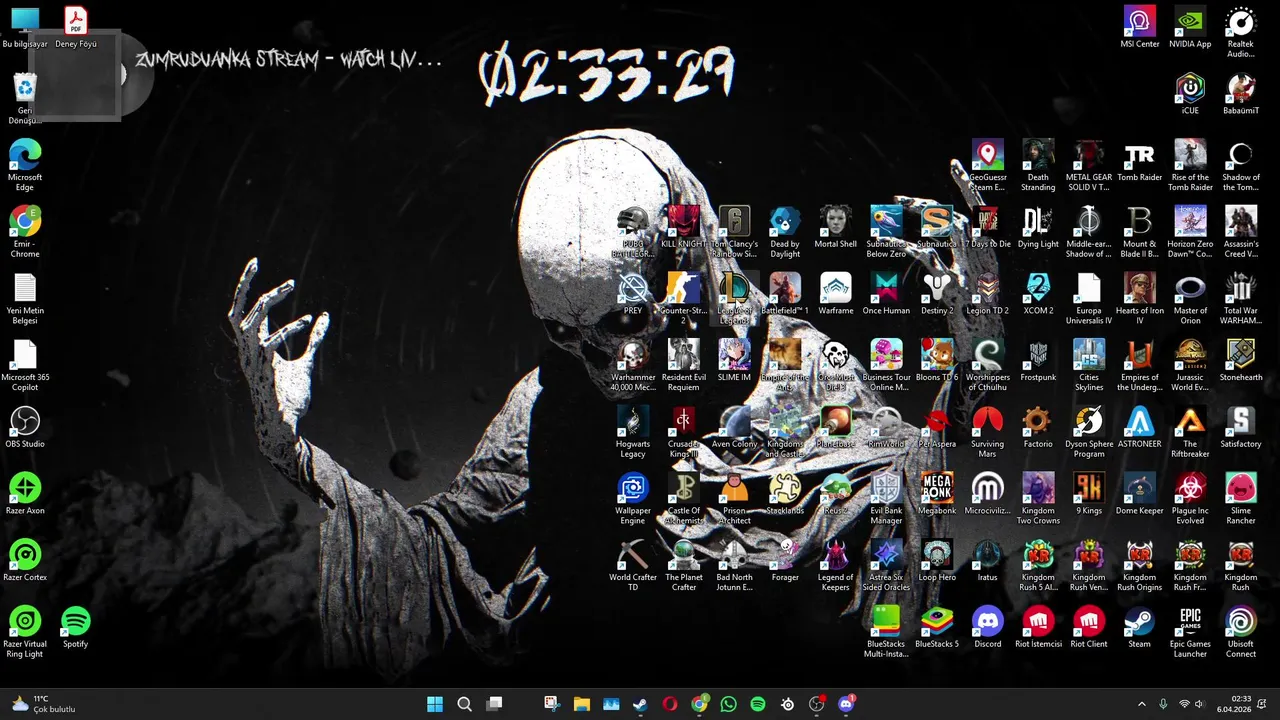Open WhatsApp from taskbar
1280x720 pixels.
[728, 704]
